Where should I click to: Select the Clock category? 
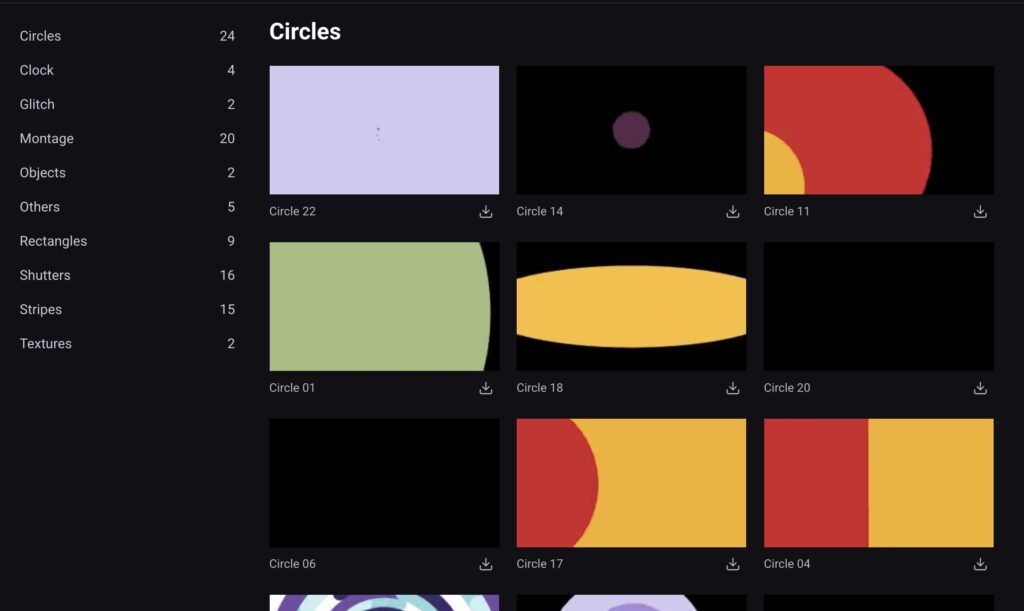click(37, 70)
